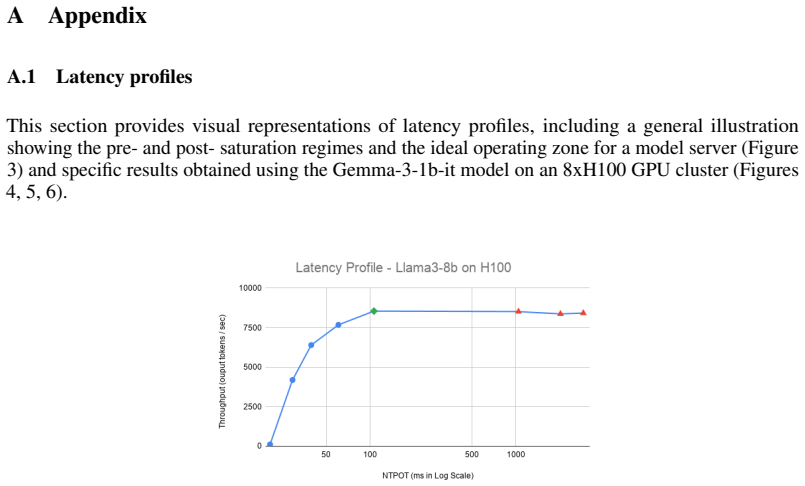Screen dimensions: 805x486
Task: Click the words "8xH100 GPU cluster" in the paragraph
Action: coord(645,170)
